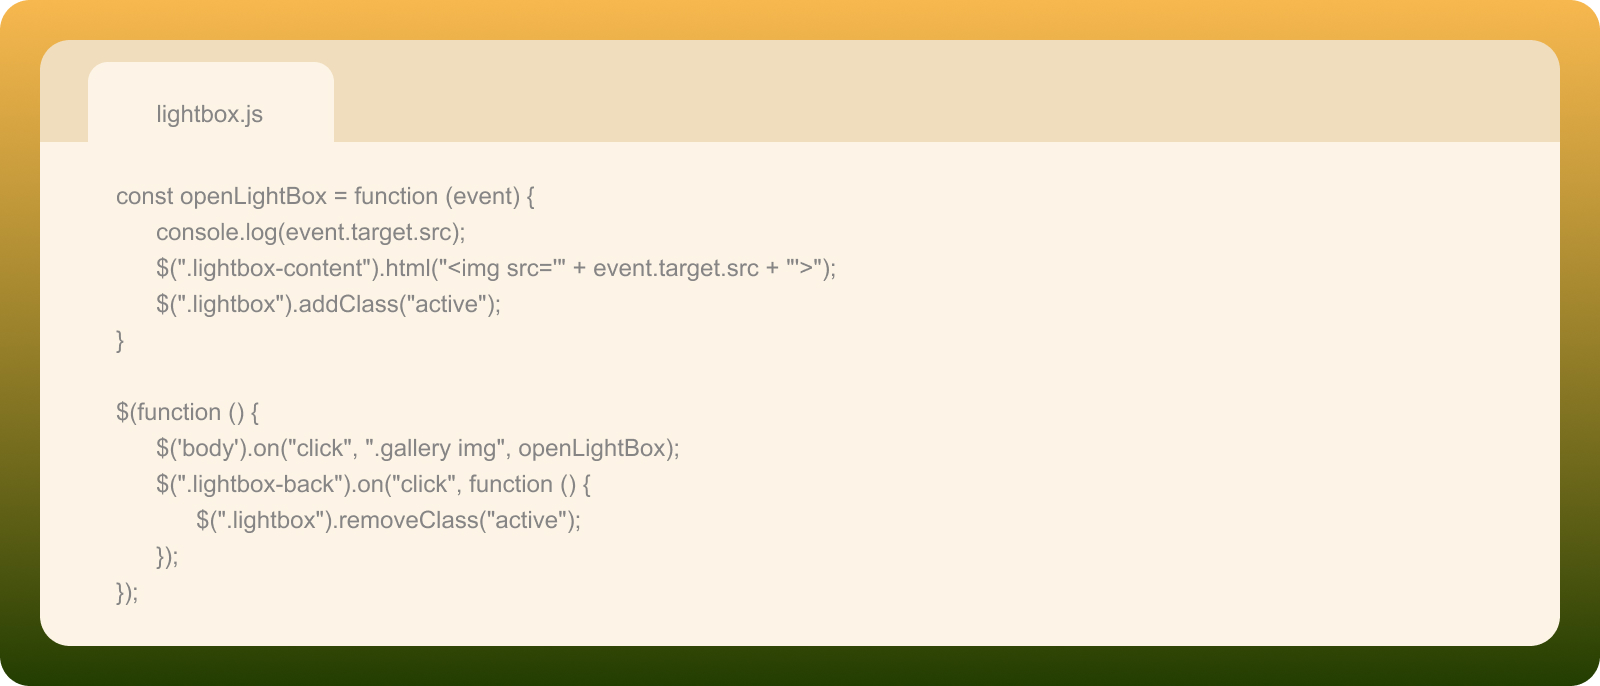
Task: Click the final }); on the last line
Action: (127, 592)
